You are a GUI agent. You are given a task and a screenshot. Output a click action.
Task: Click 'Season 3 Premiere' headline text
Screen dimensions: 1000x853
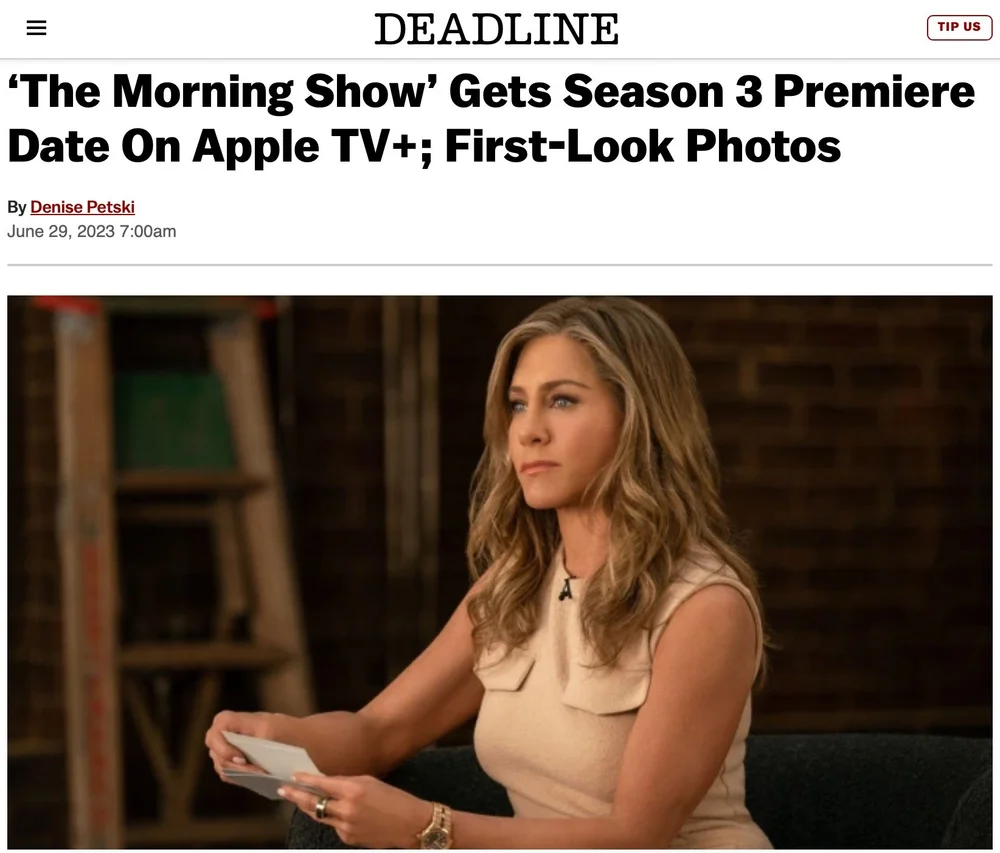(768, 91)
